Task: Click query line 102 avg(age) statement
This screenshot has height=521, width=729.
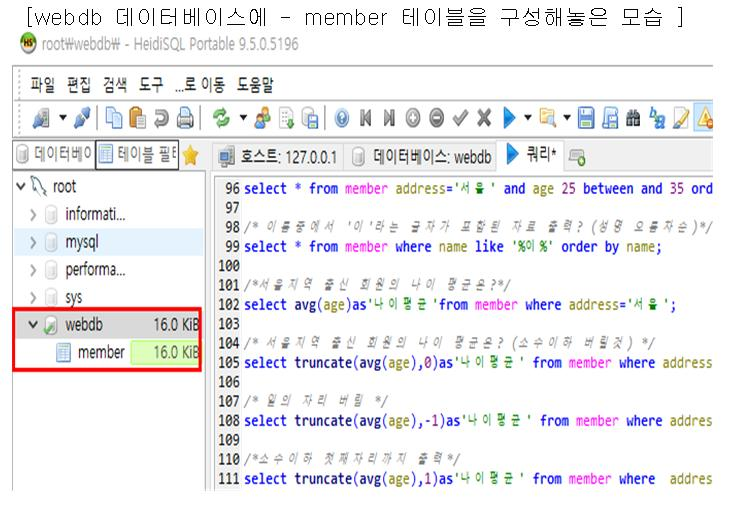Action: [x=460, y=304]
